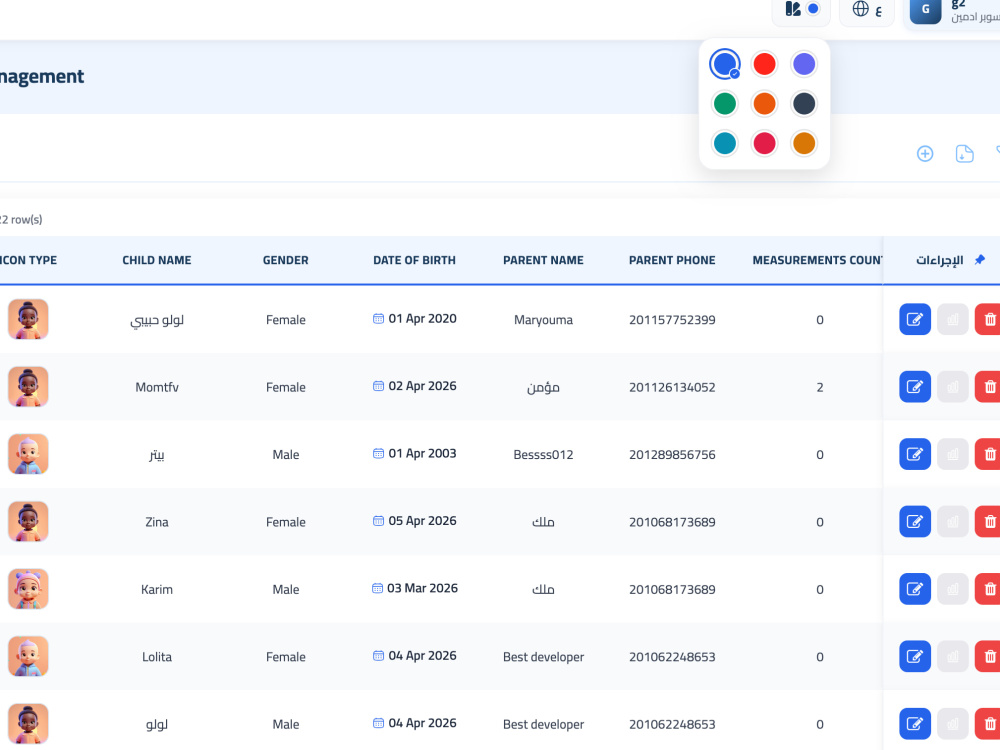Edit the Momtfv child row
The width and height of the screenshot is (1000, 750).
tap(915, 386)
